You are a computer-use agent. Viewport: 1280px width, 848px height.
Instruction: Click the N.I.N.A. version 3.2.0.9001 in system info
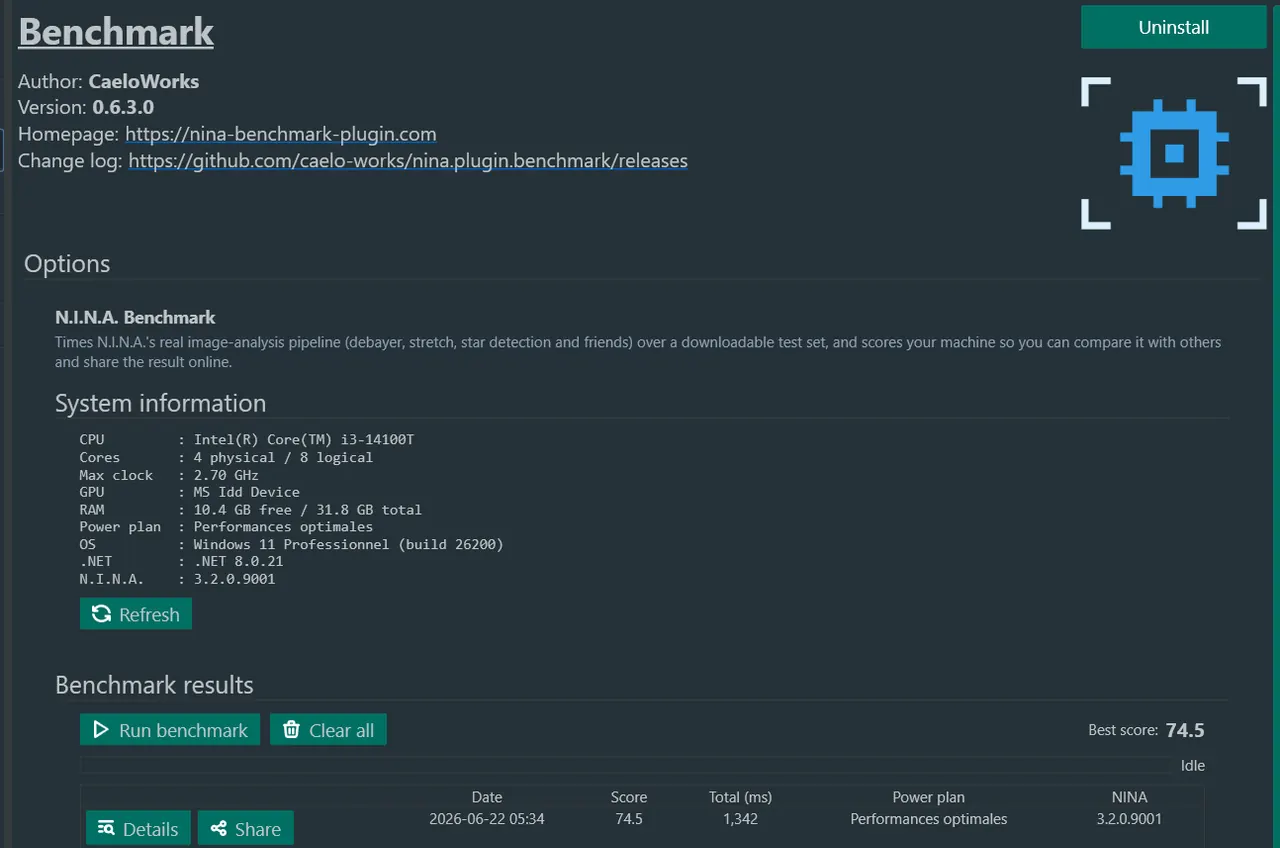coord(234,579)
